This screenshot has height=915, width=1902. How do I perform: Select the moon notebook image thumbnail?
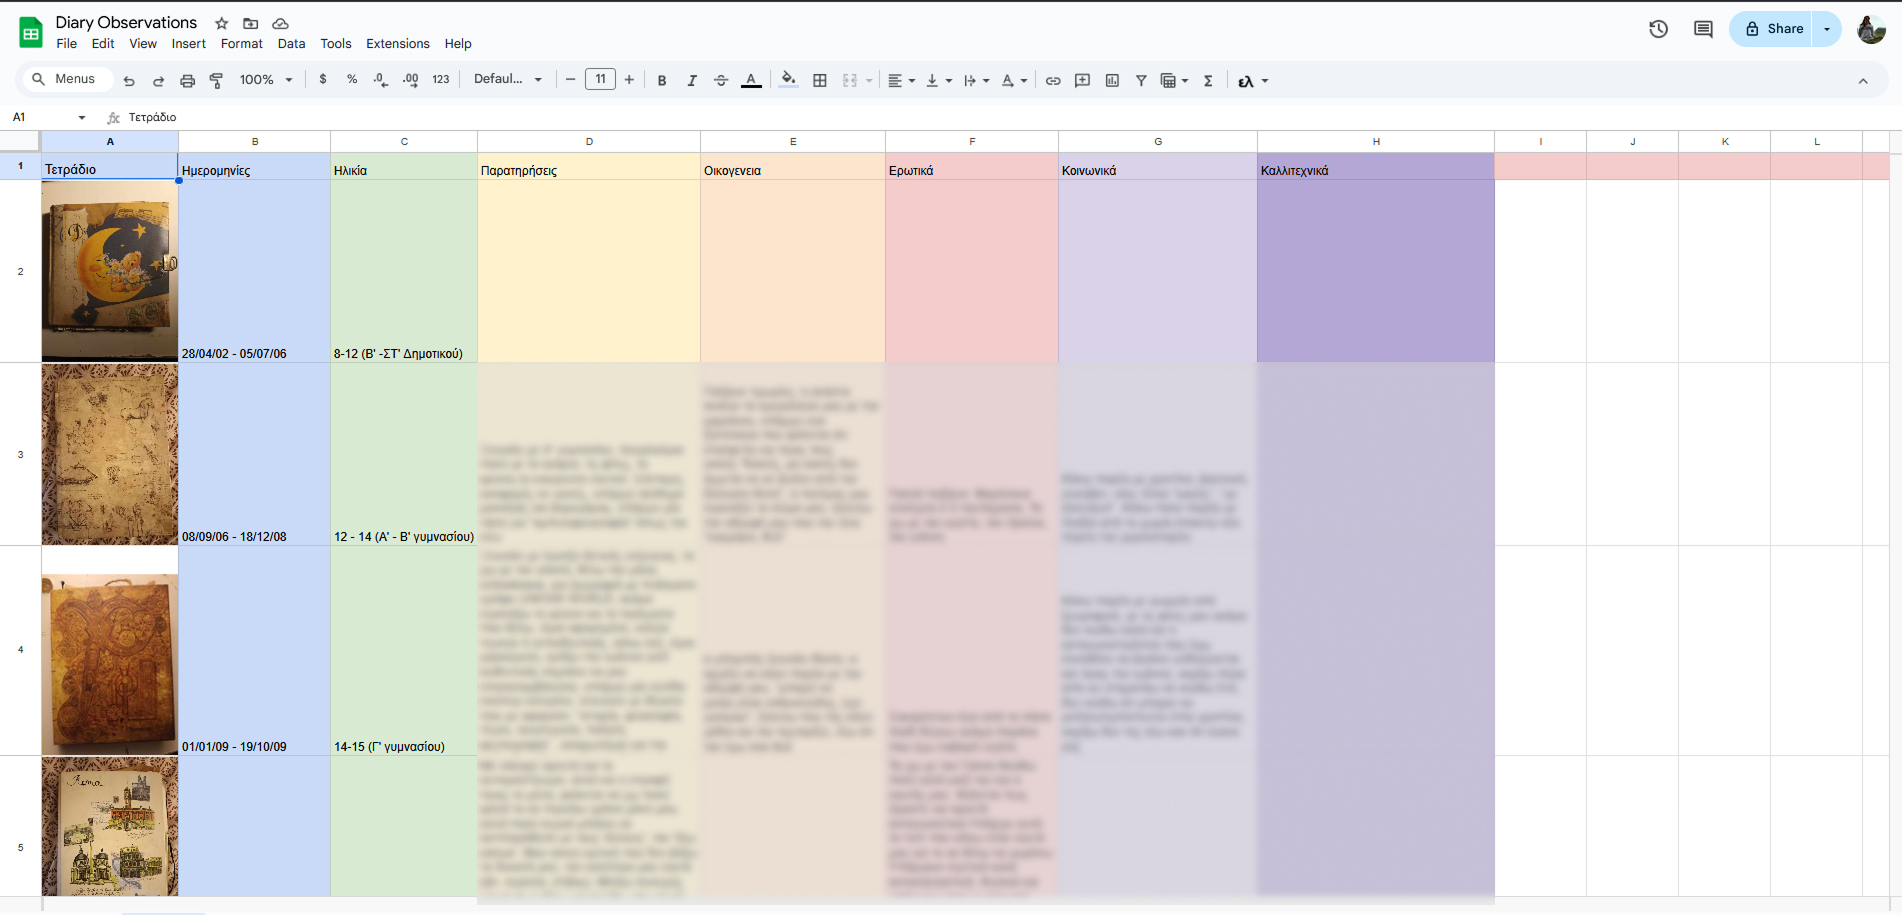coord(110,271)
